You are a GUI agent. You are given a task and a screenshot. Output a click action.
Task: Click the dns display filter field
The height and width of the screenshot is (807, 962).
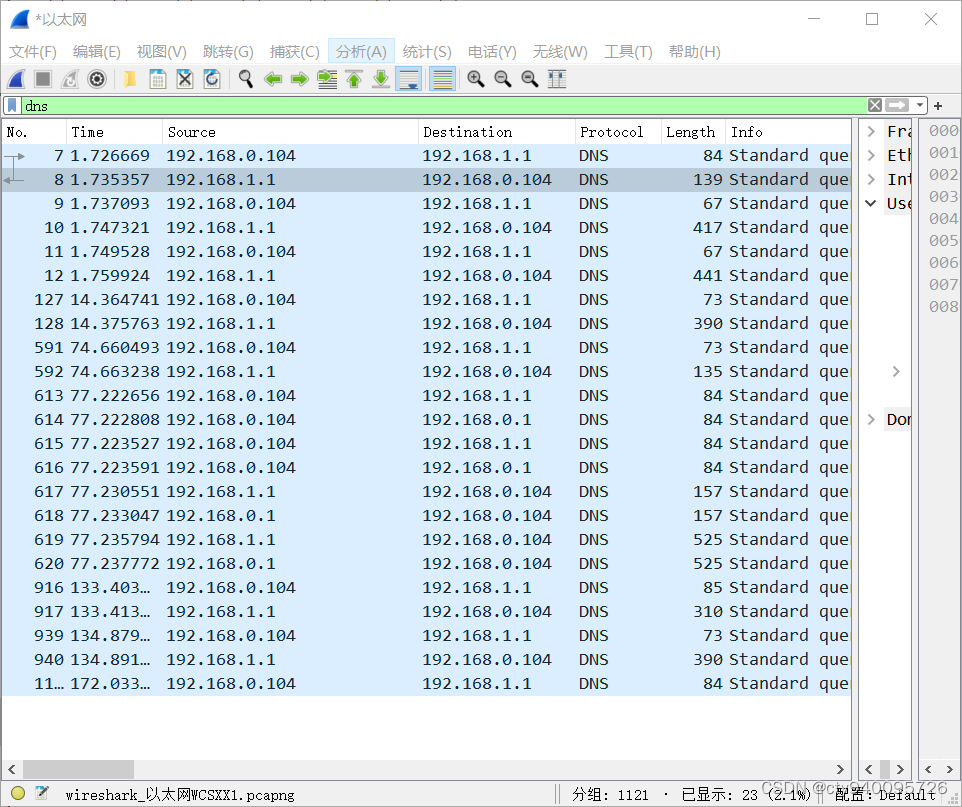click(444, 106)
